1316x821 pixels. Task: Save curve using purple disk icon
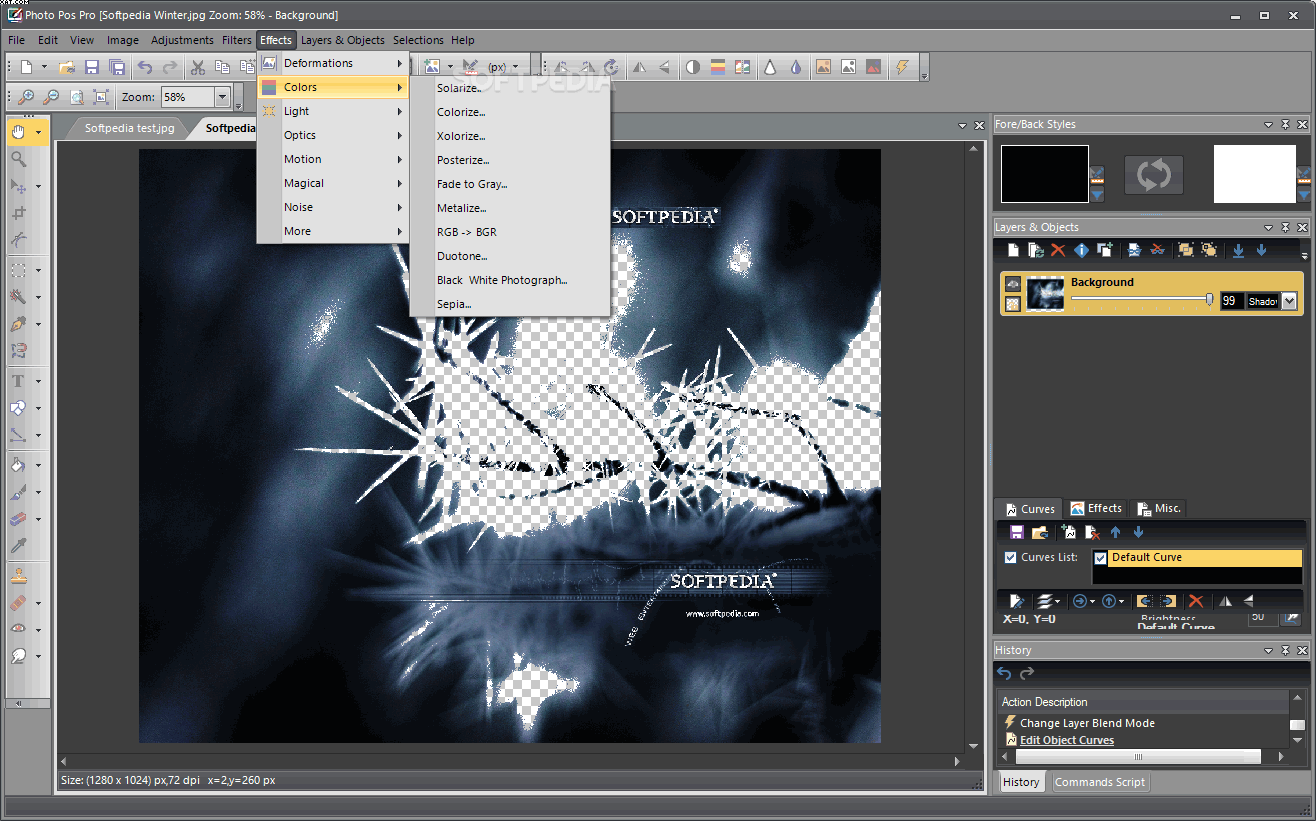[1017, 532]
